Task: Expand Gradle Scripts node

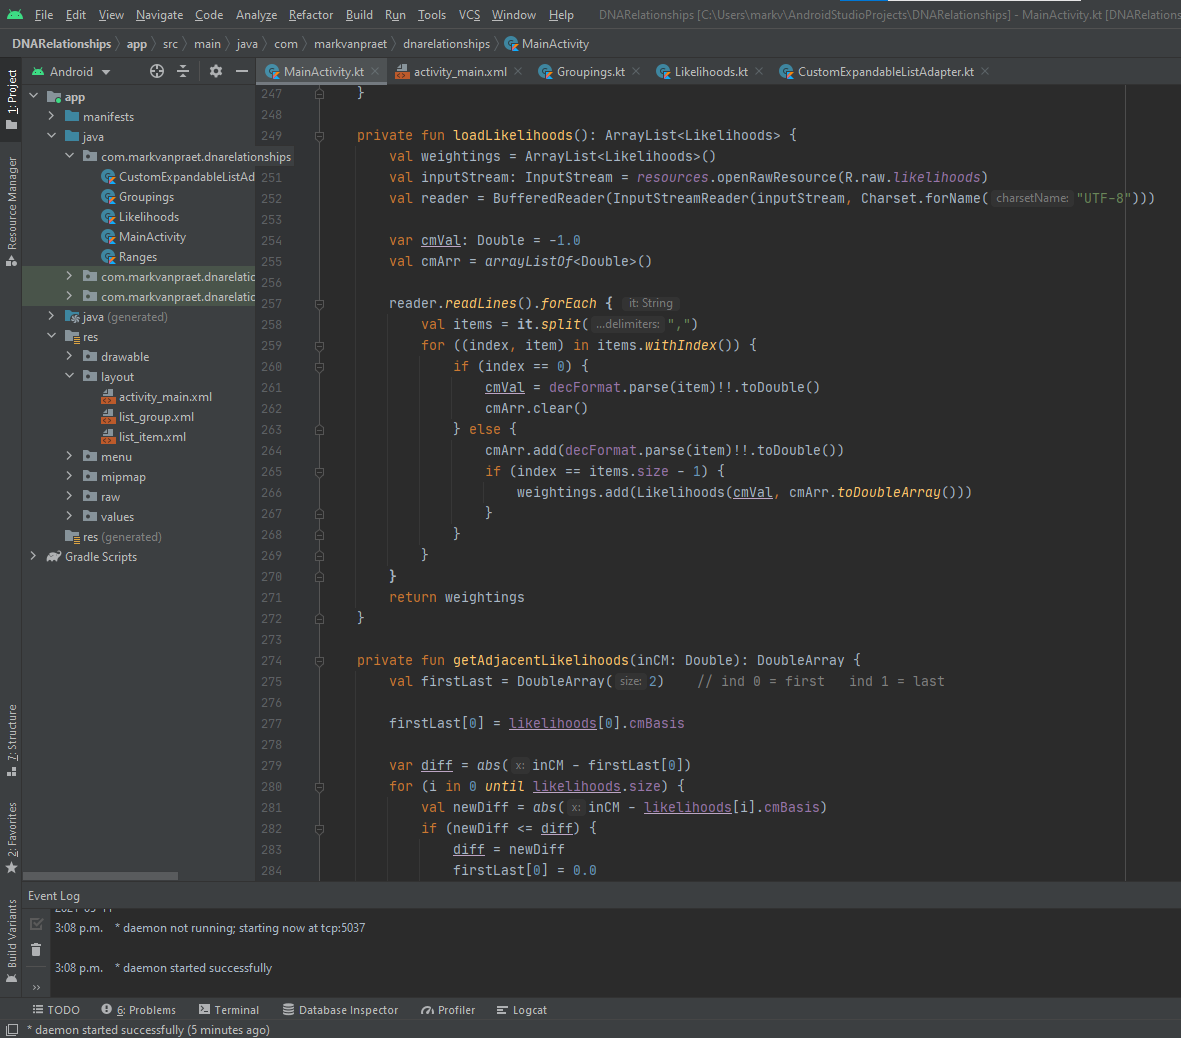Action: [33, 557]
